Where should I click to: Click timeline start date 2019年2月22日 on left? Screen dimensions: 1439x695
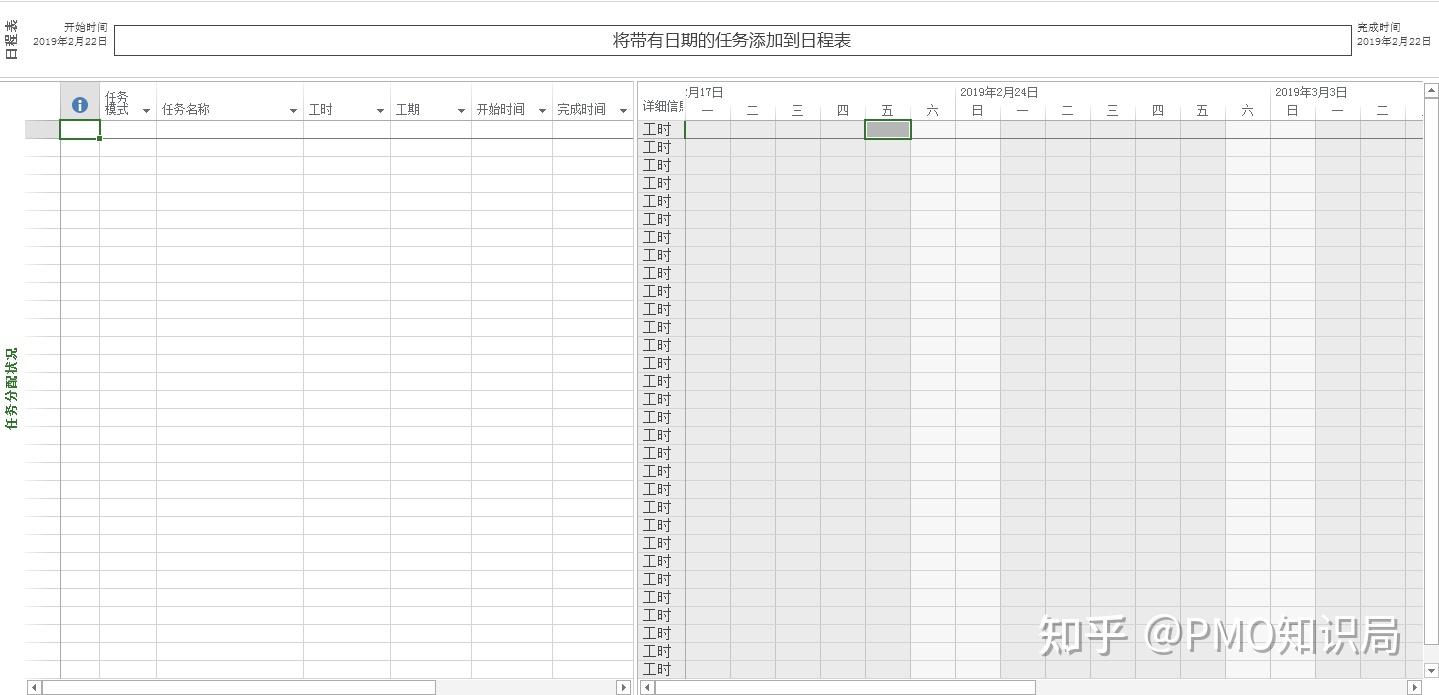[x=70, y=42]
